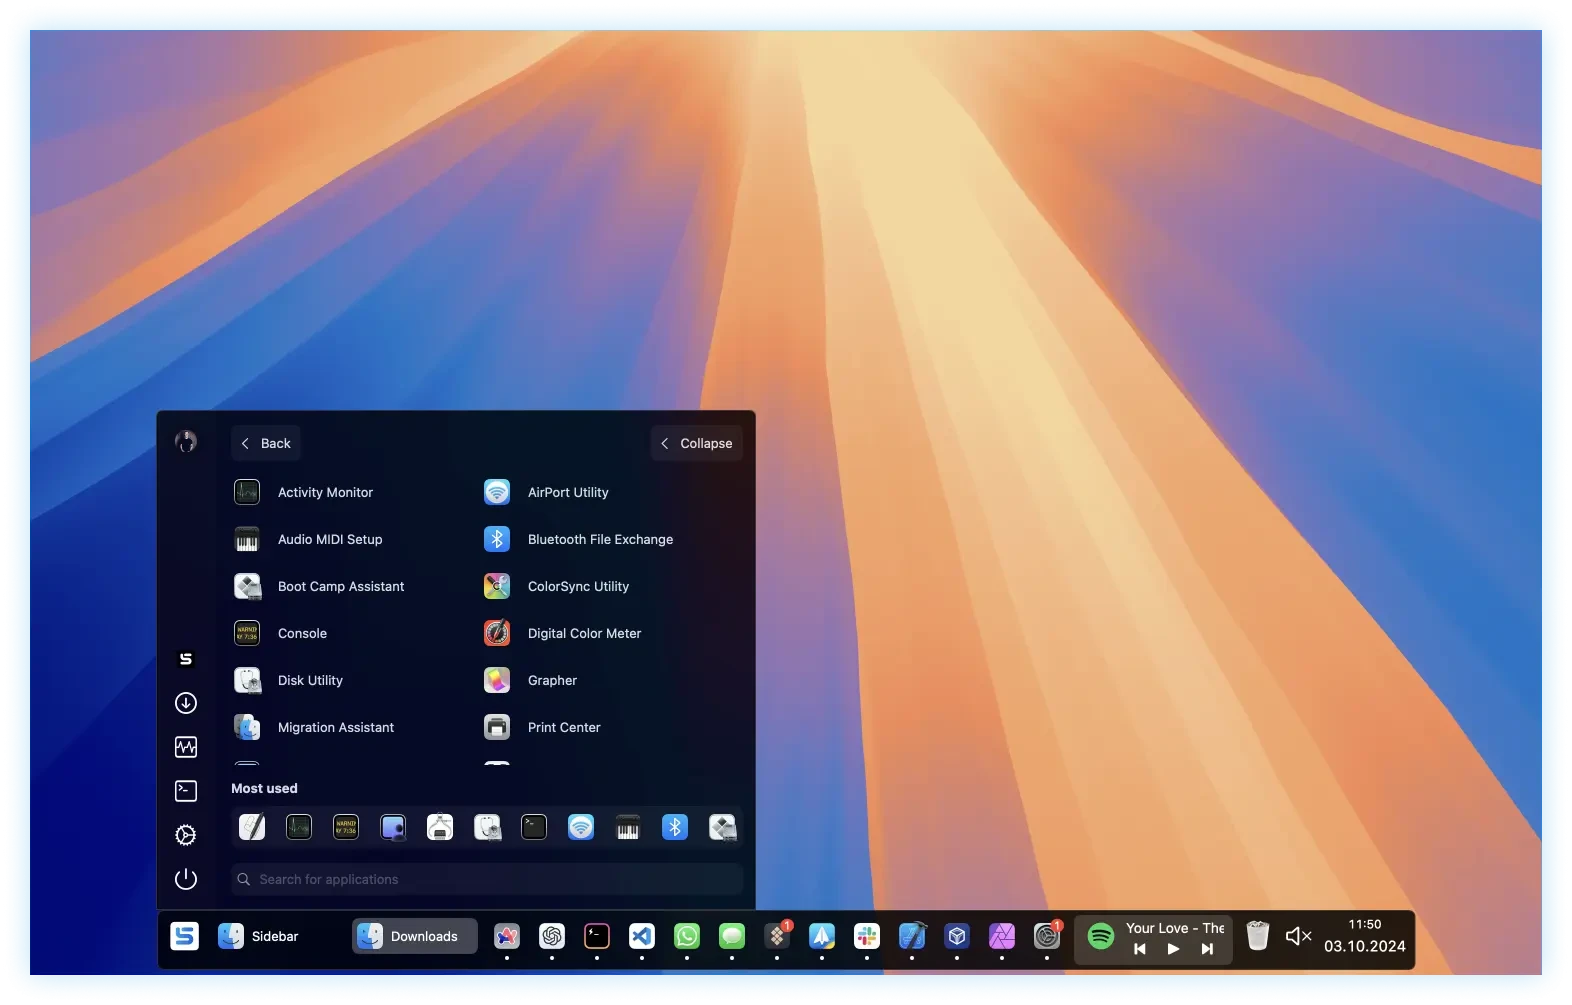Open Bluetooth File Exchange from the list
Viewport: 1572px width, 1005px height.
point(600,539)
